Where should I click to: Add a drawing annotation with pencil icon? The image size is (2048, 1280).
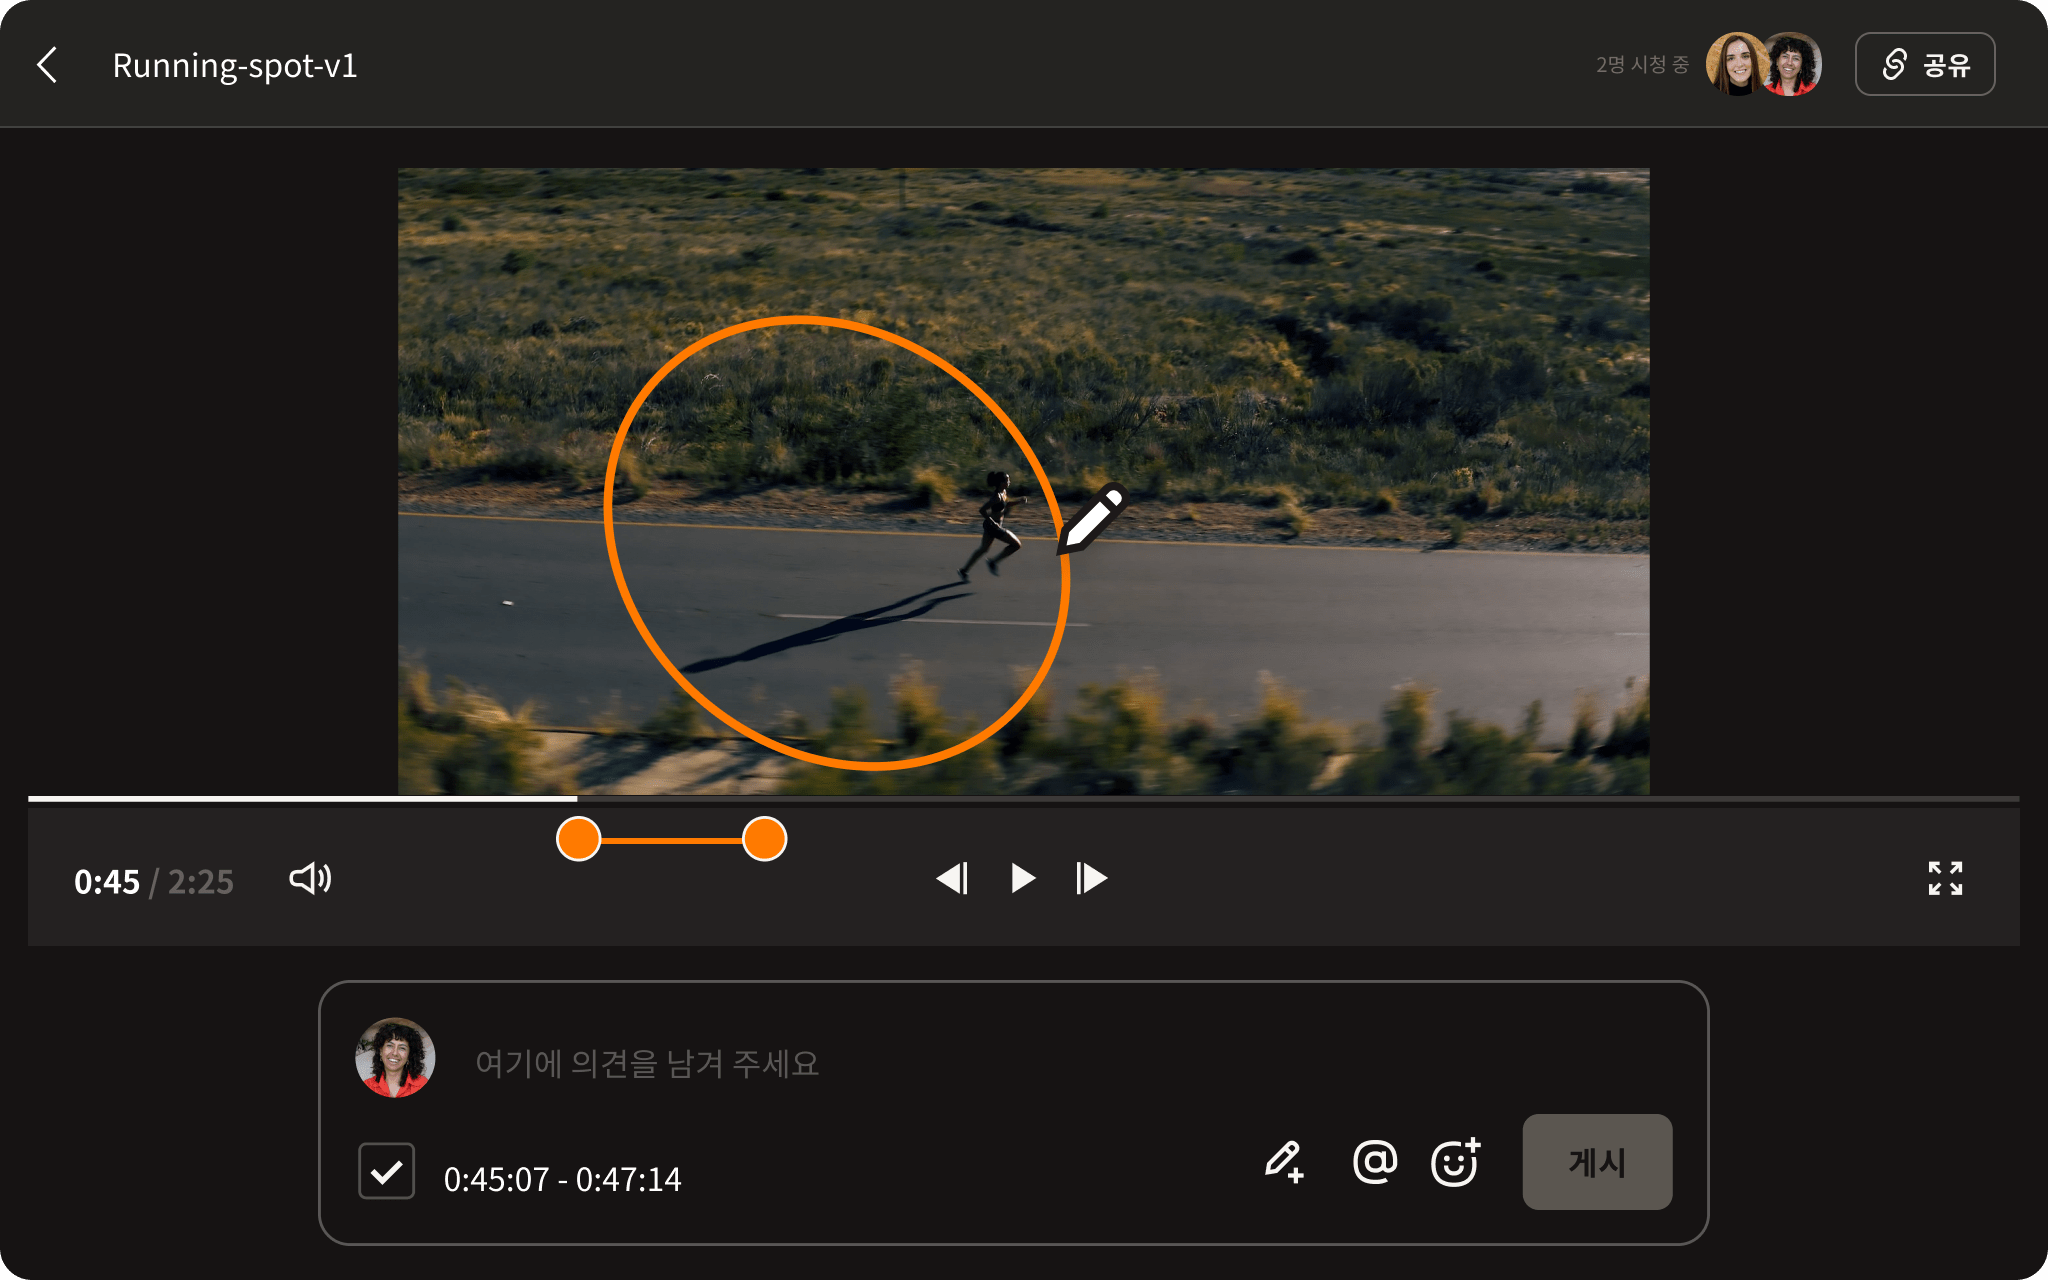[1284, 1162]
